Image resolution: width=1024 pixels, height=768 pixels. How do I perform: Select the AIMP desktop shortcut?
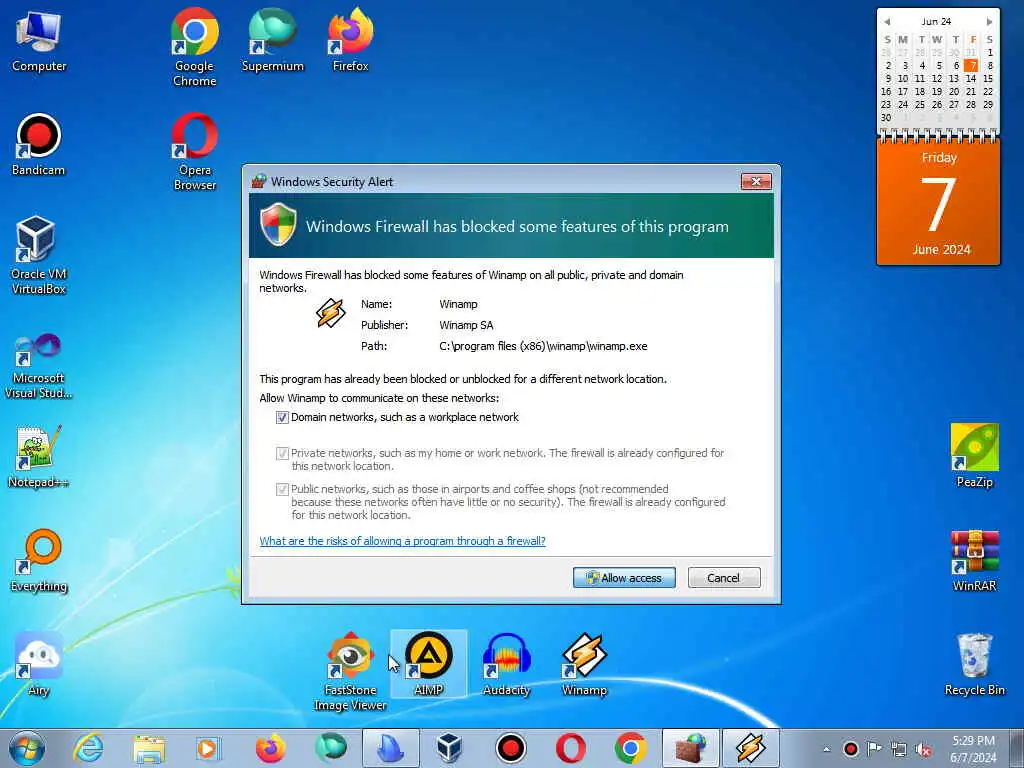click(428, 664)
